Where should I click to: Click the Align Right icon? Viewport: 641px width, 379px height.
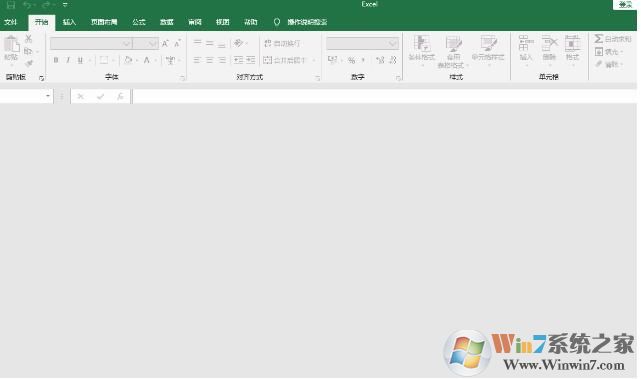coord(222,61)
